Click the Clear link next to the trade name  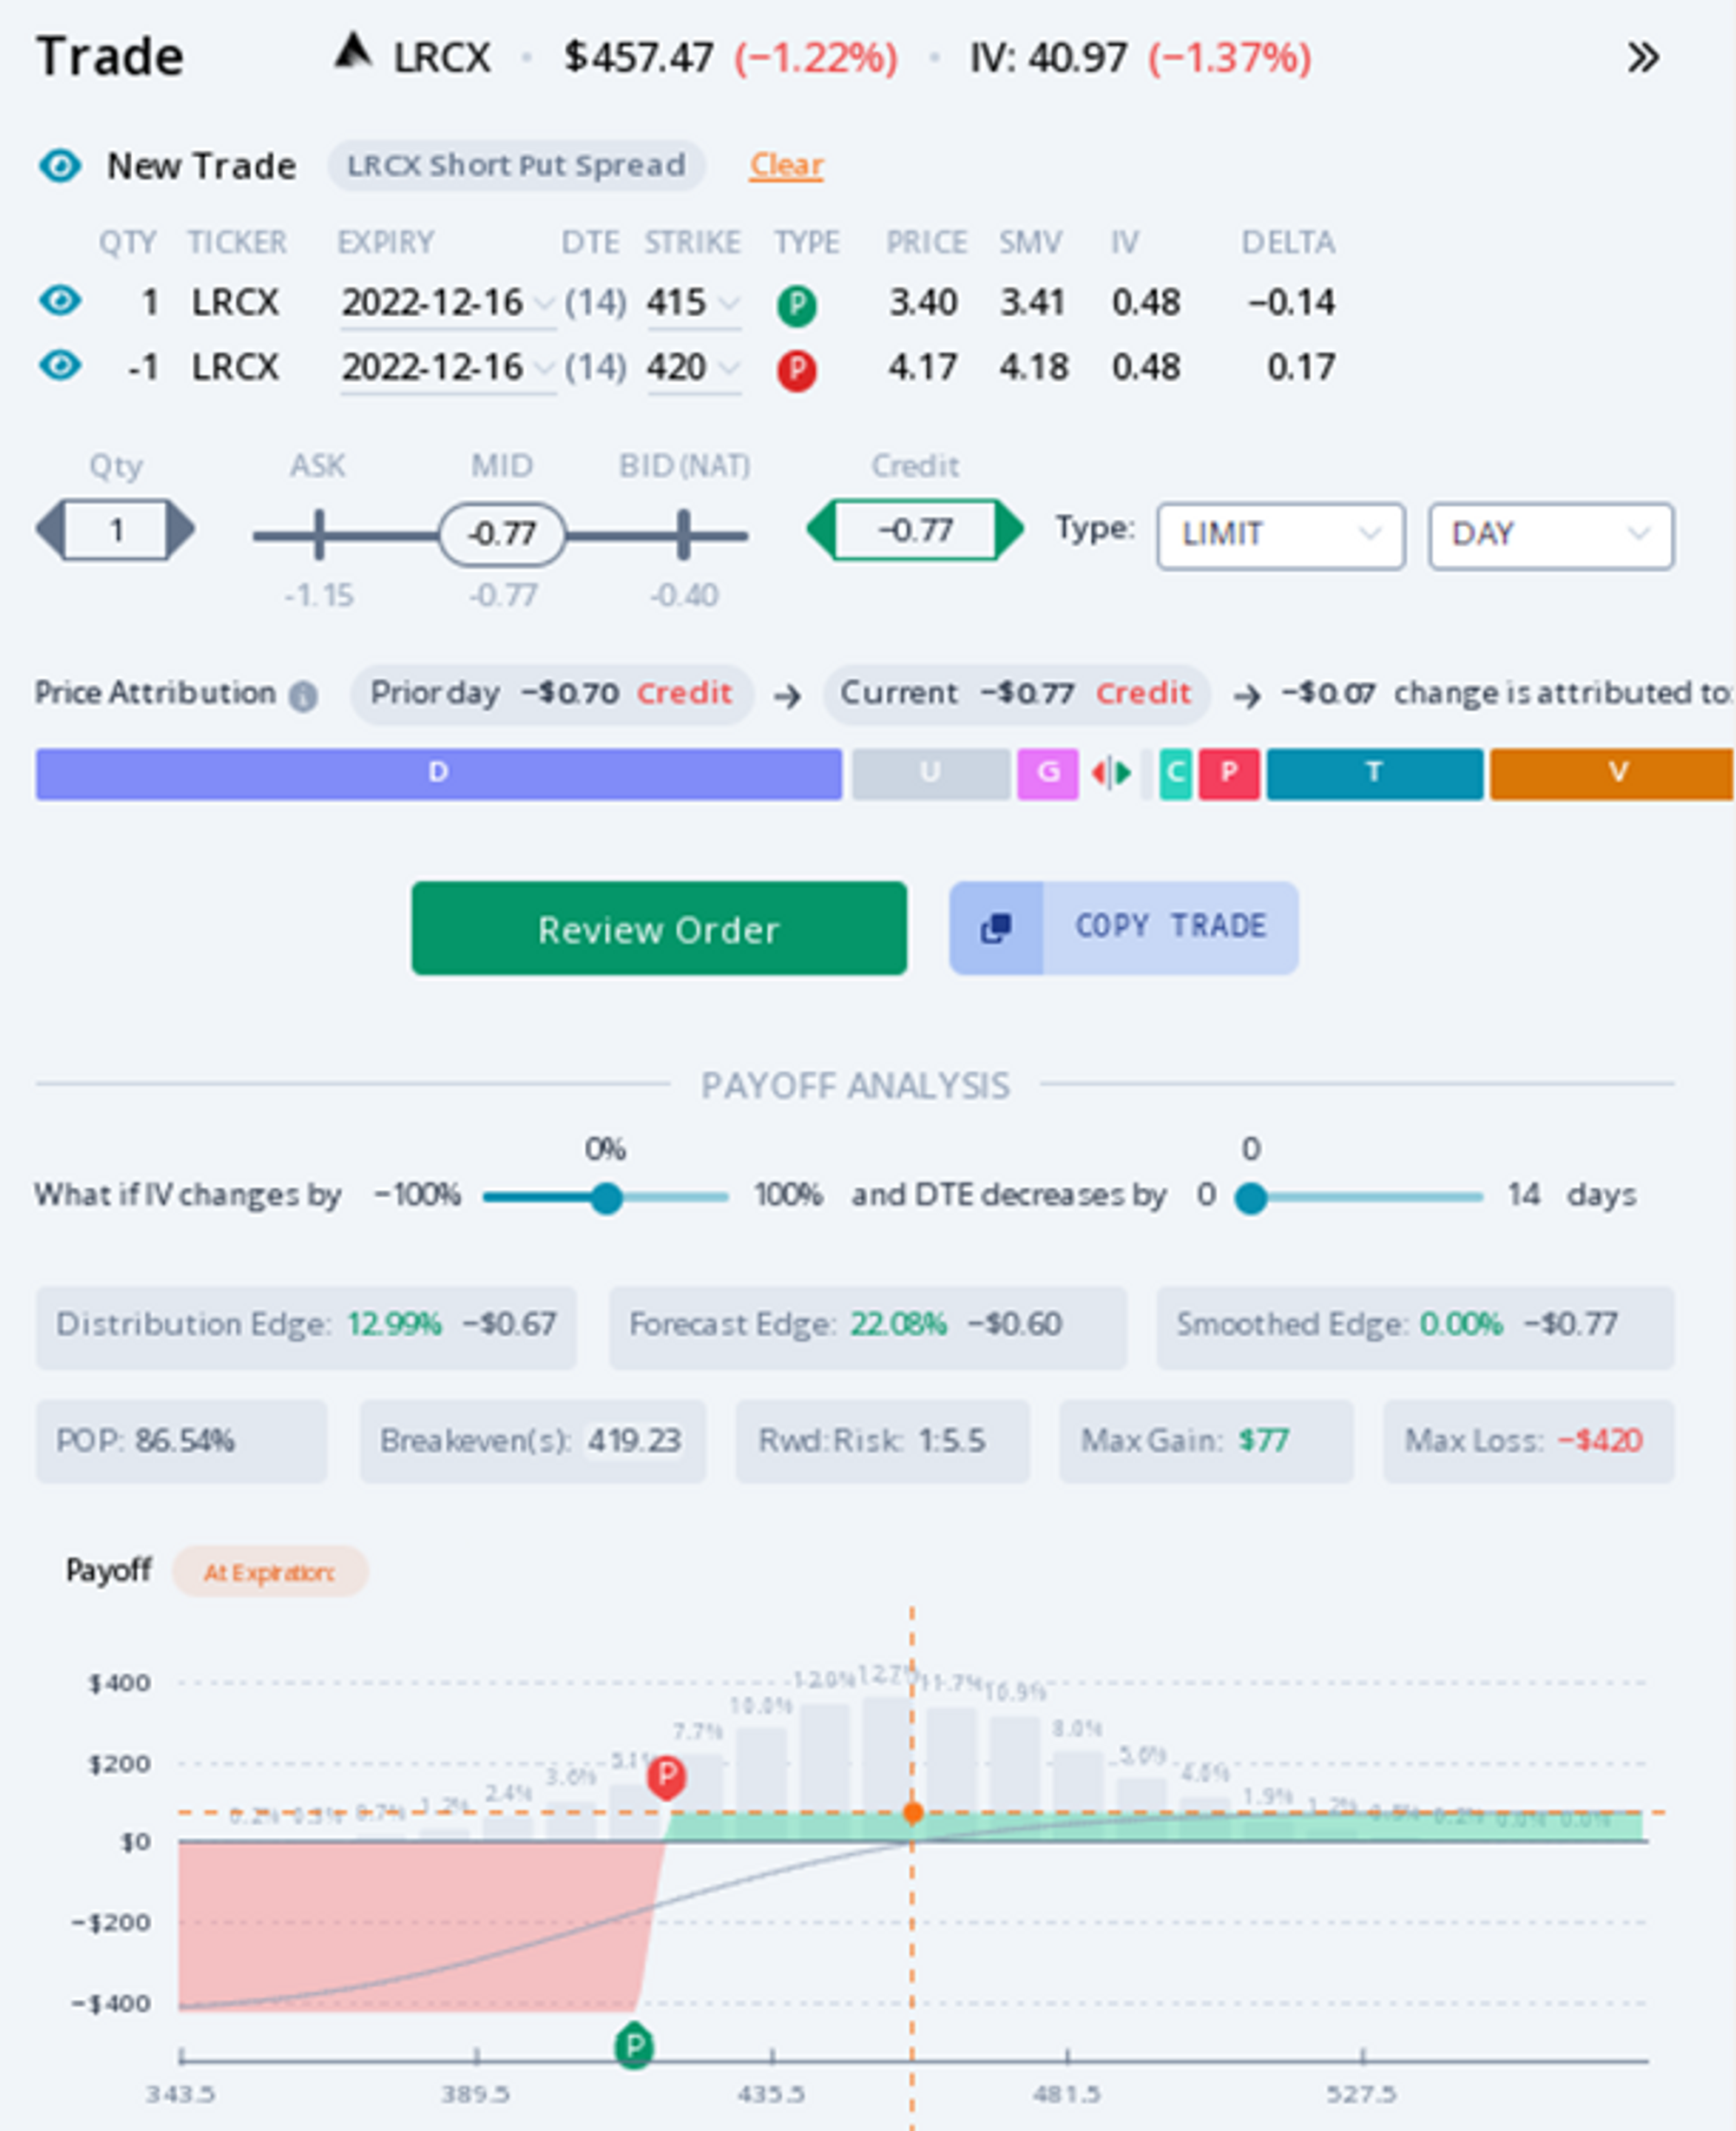[x=787, y=164]
